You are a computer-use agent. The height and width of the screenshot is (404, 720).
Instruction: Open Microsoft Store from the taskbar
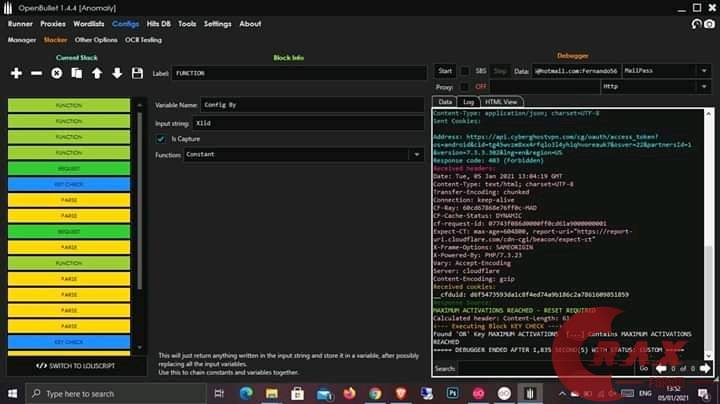pyautogui.click(x=297, y=393)
